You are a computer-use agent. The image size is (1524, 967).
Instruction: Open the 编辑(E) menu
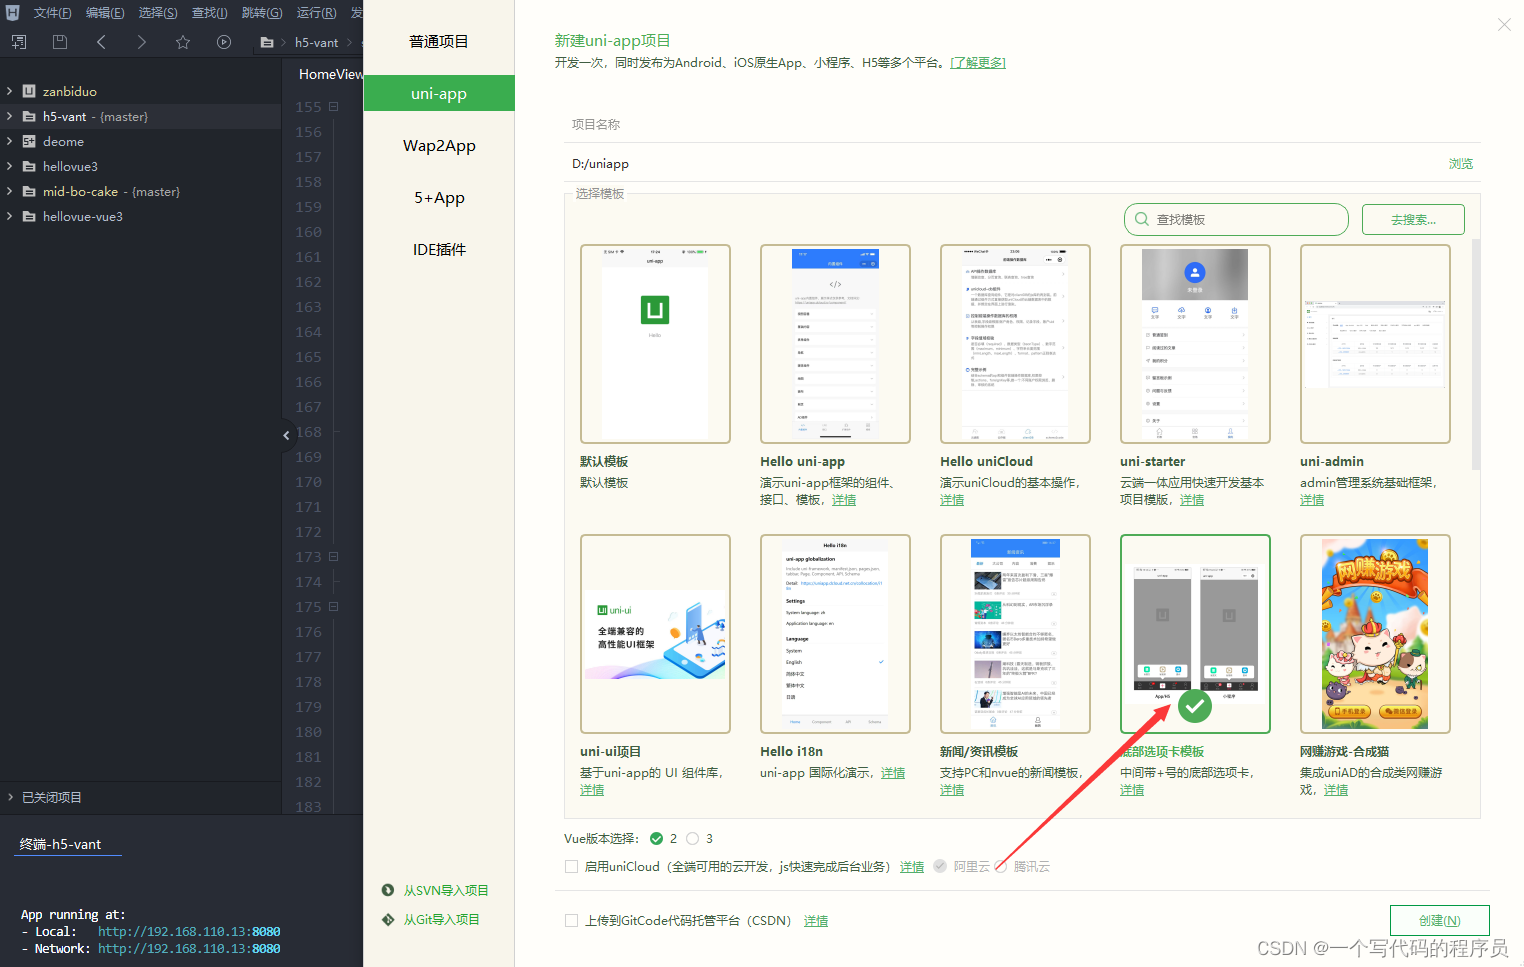click(105, 13)
